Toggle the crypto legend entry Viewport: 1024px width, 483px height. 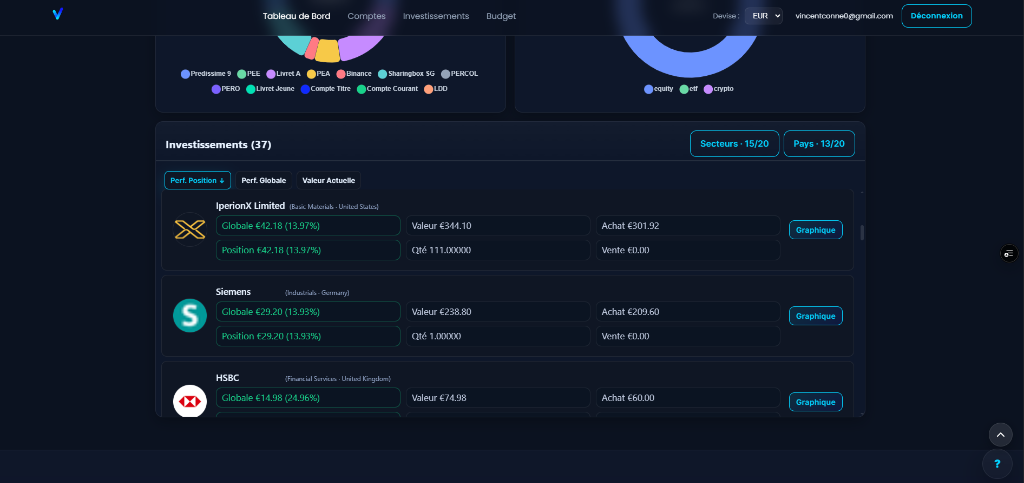tap(719, 89)
